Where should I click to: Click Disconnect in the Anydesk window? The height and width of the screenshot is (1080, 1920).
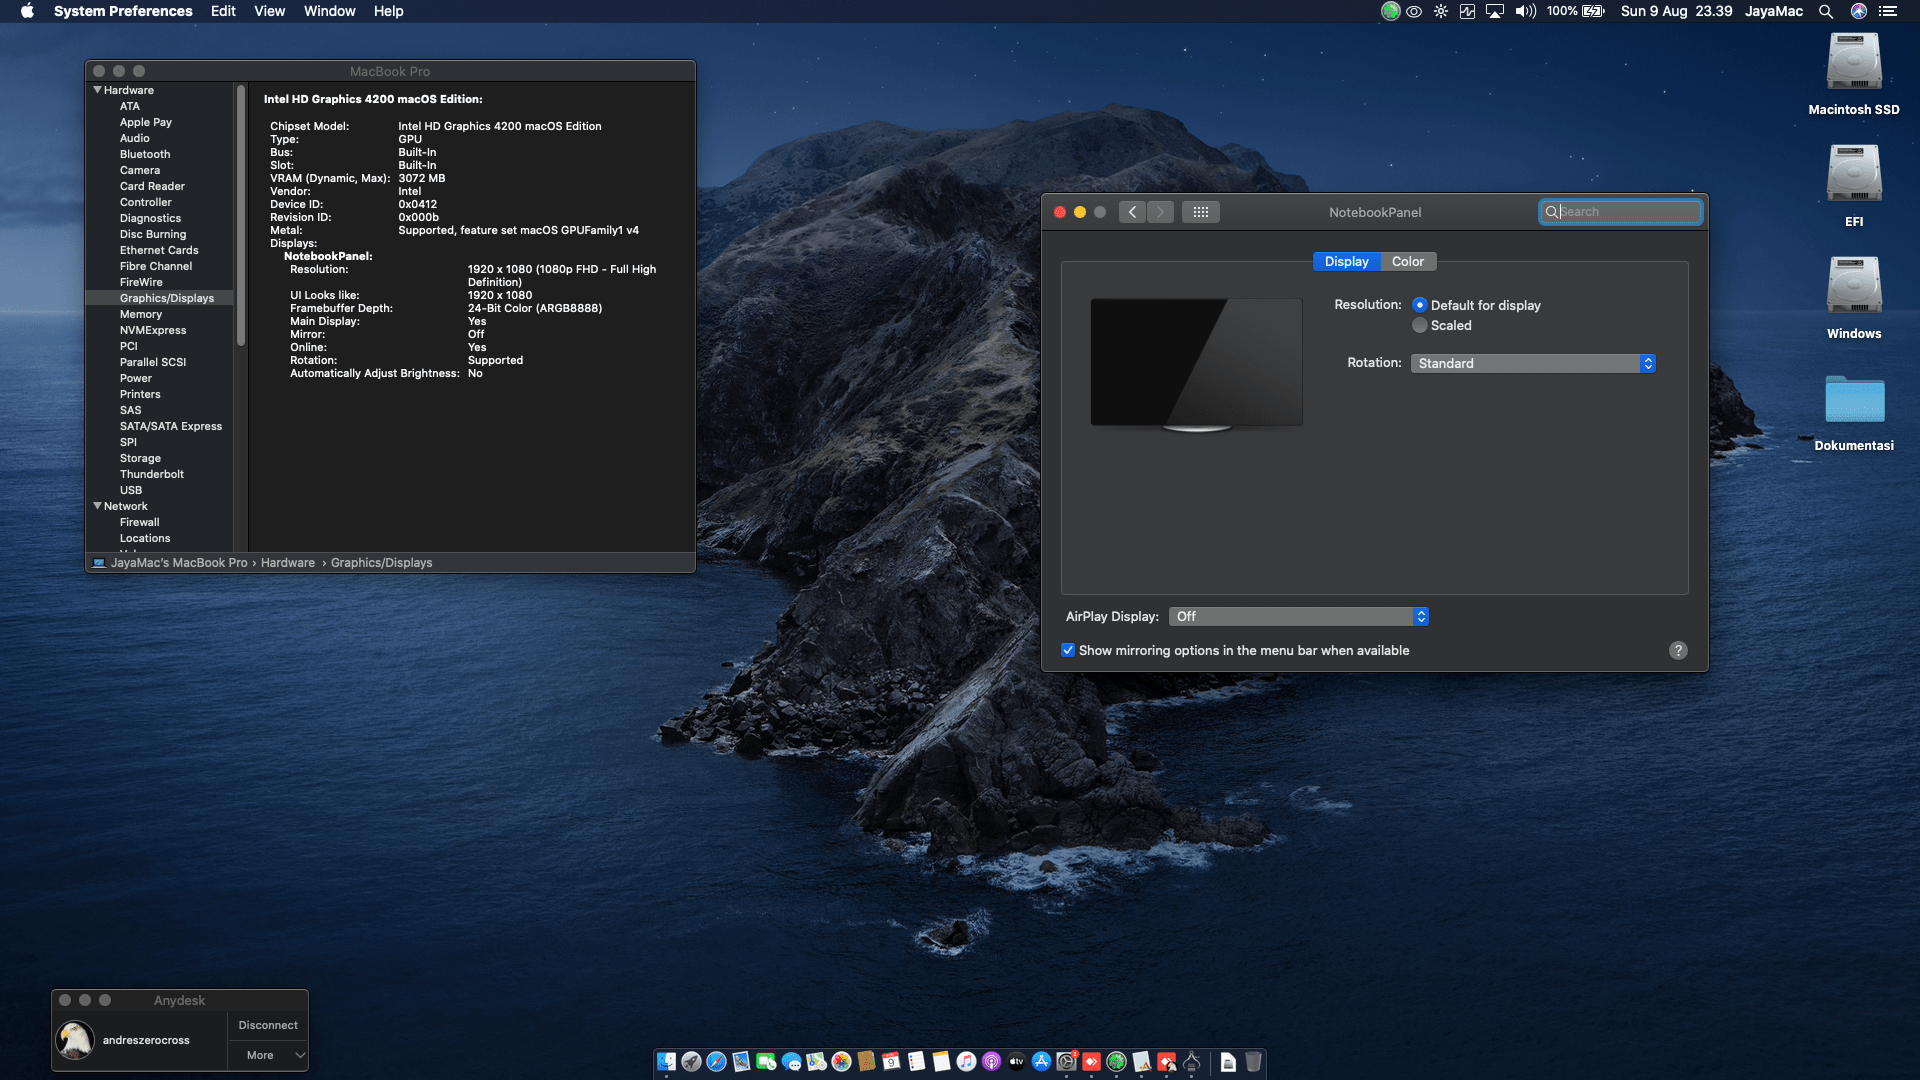[x=268, y=1025]
